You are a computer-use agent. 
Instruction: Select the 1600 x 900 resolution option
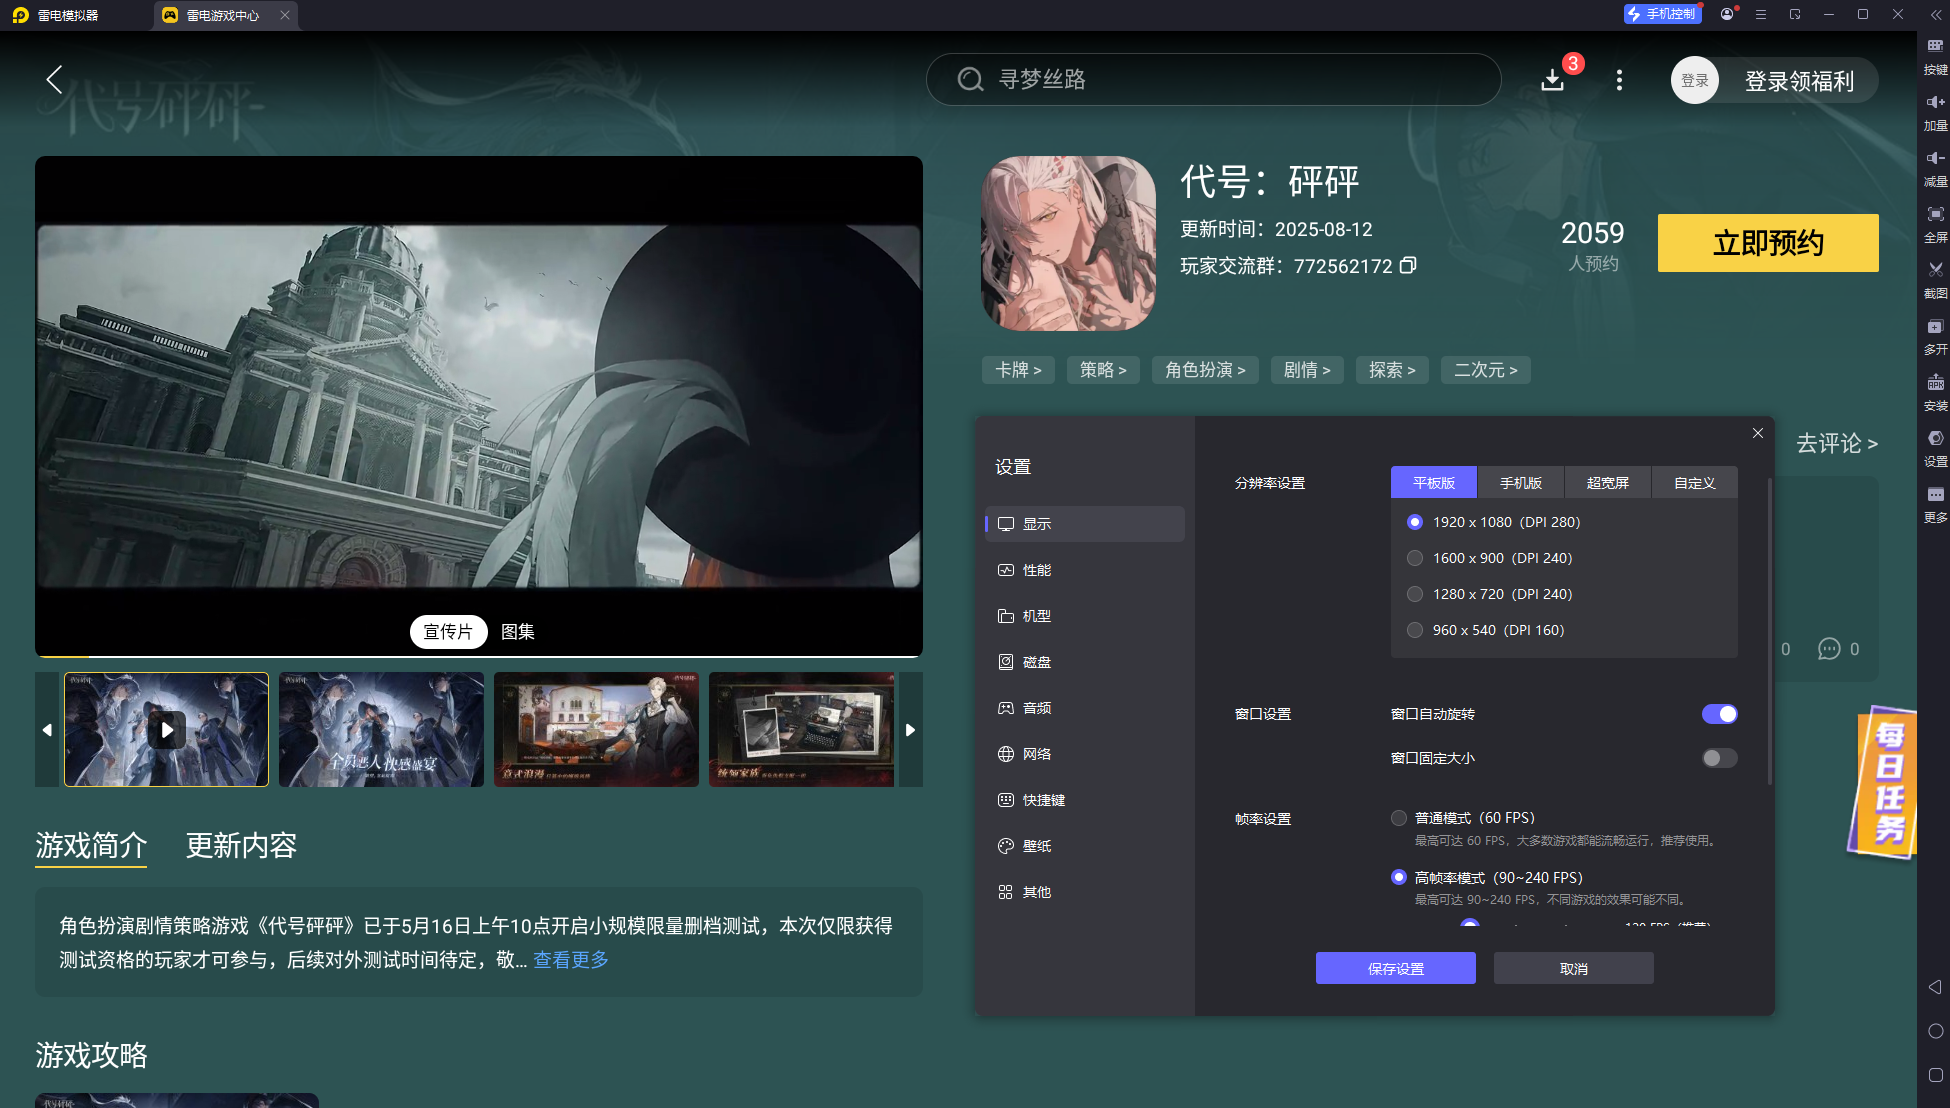point(1415,558)
